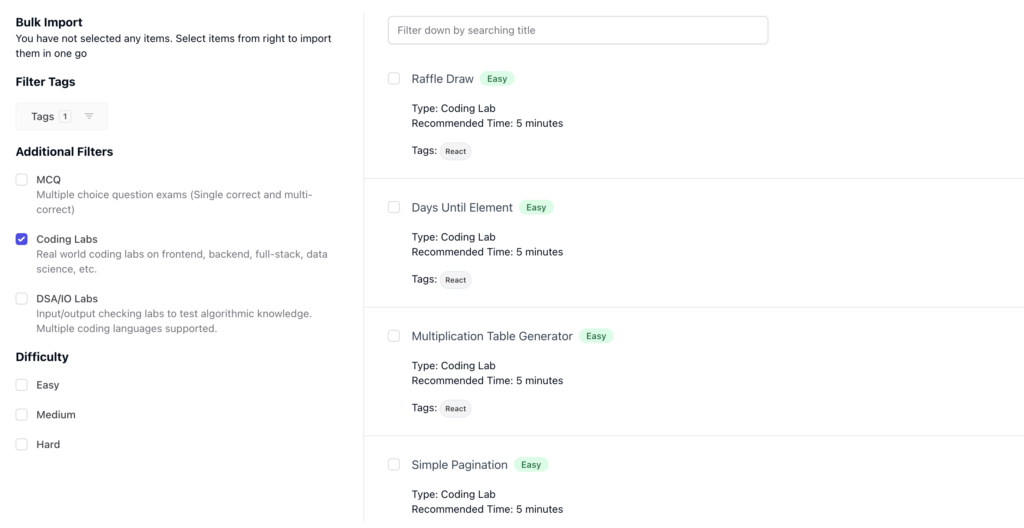Click the React tag under Raffle Draw

(x=455, y=151)
